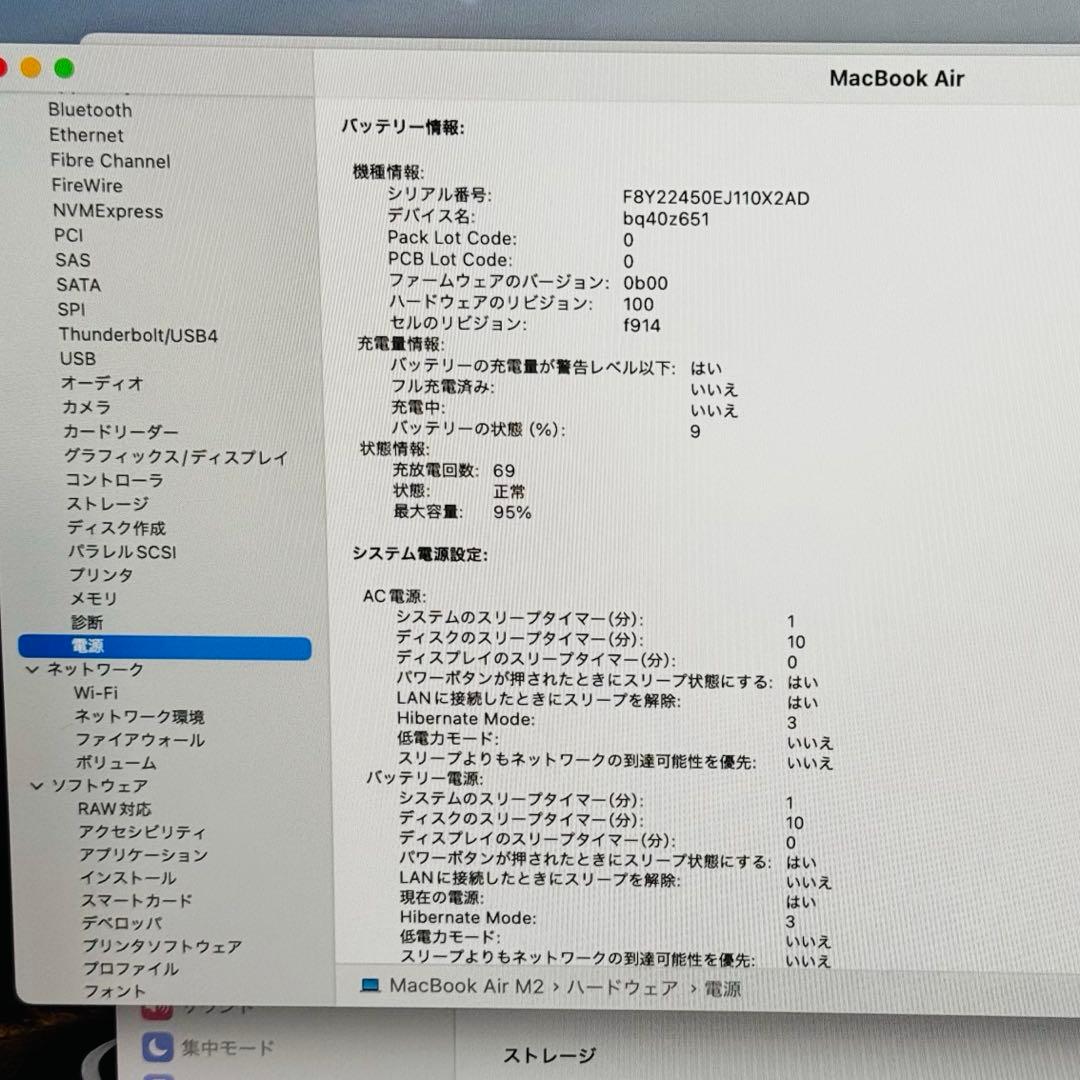Screen dimensions: 1080x1080
Task: Select アプリケーション in the sidebar
Action: coord(143,855)
